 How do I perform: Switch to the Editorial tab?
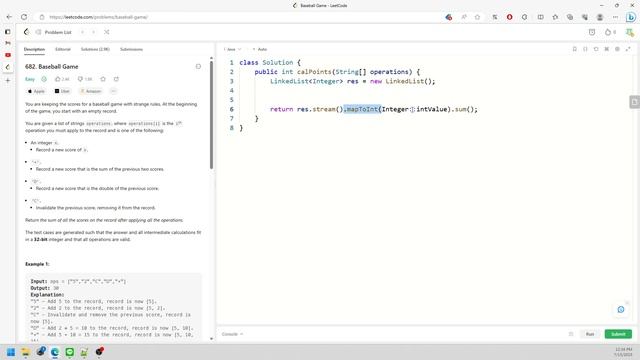(x=63, y=49)
